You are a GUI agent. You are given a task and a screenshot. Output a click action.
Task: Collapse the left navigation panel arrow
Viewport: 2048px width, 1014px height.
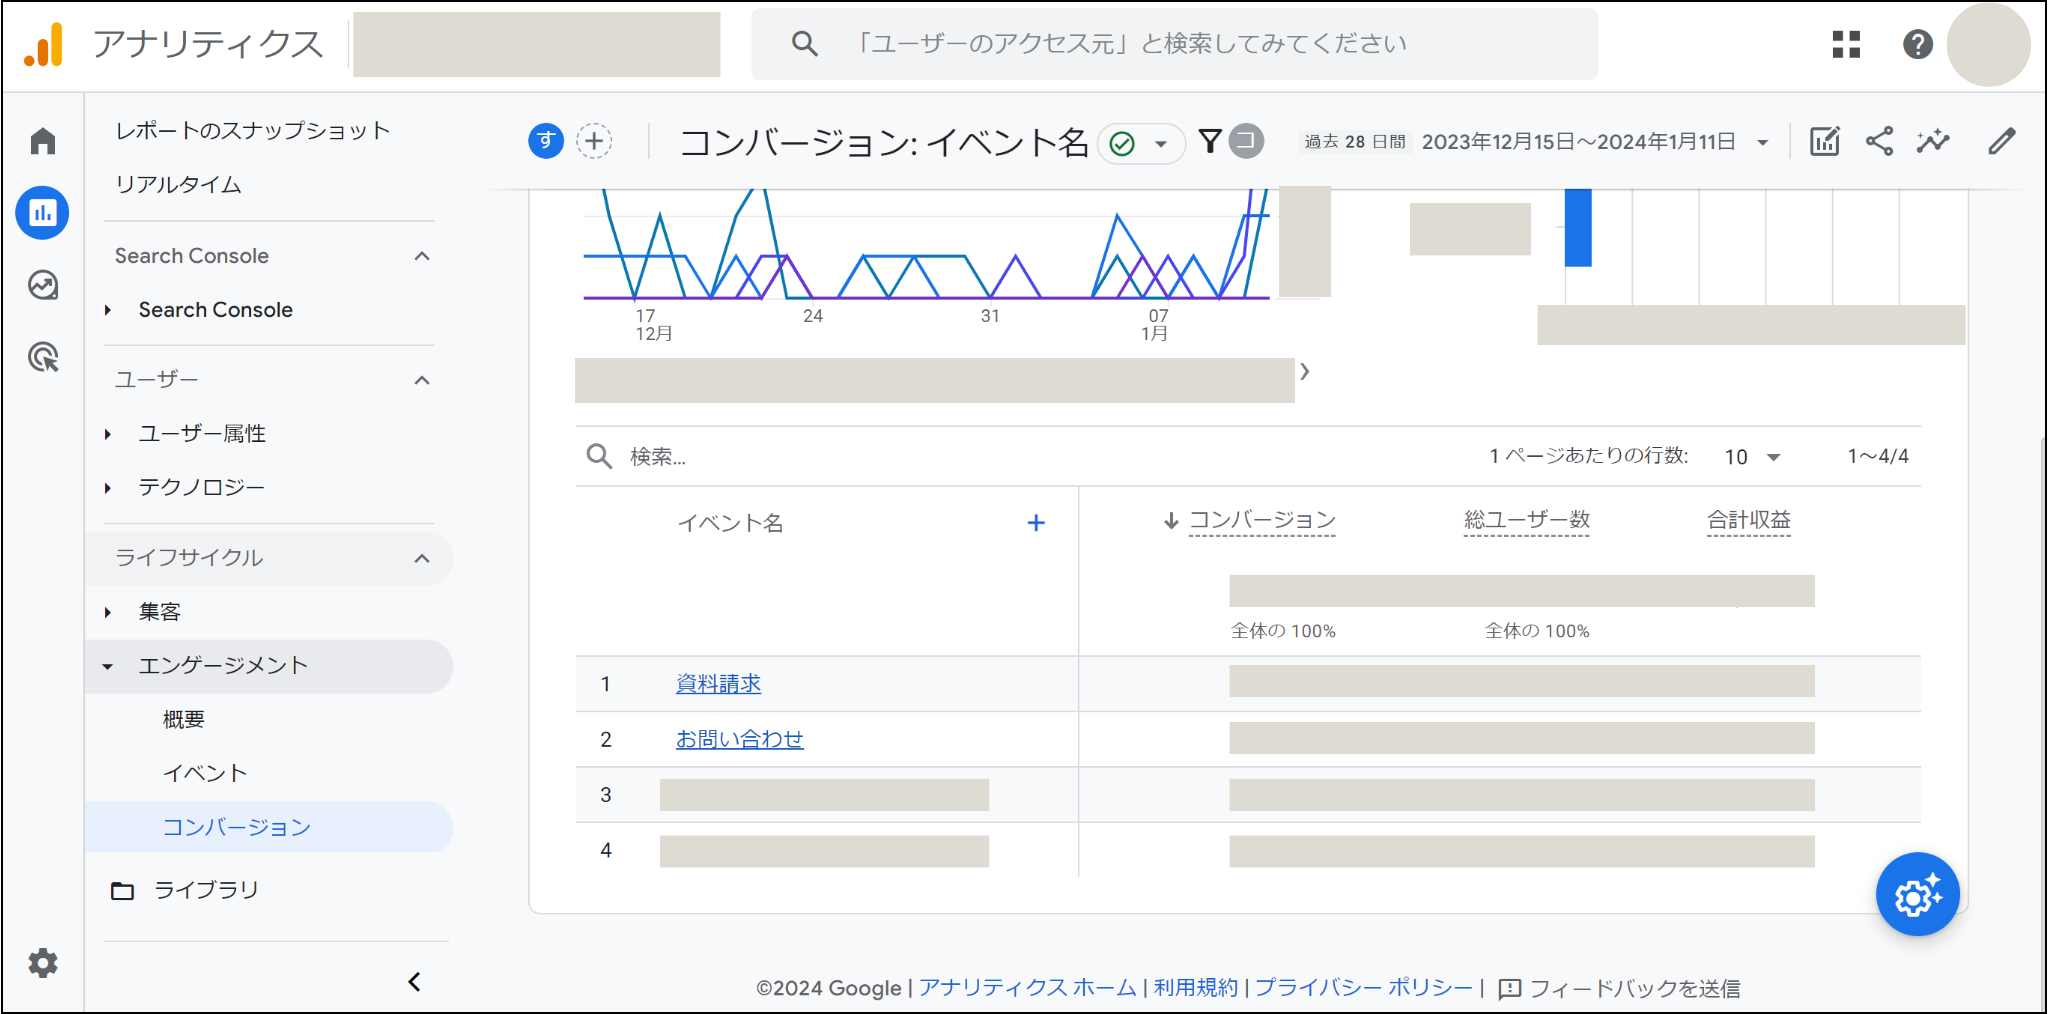pyautogui.click(x=415, y=982)
